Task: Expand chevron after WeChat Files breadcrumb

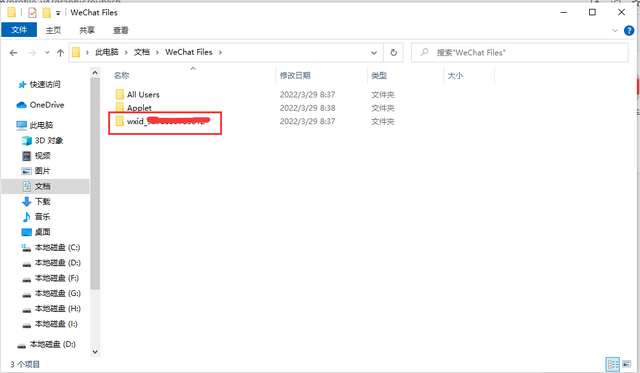Action: (x=220, y=52)
